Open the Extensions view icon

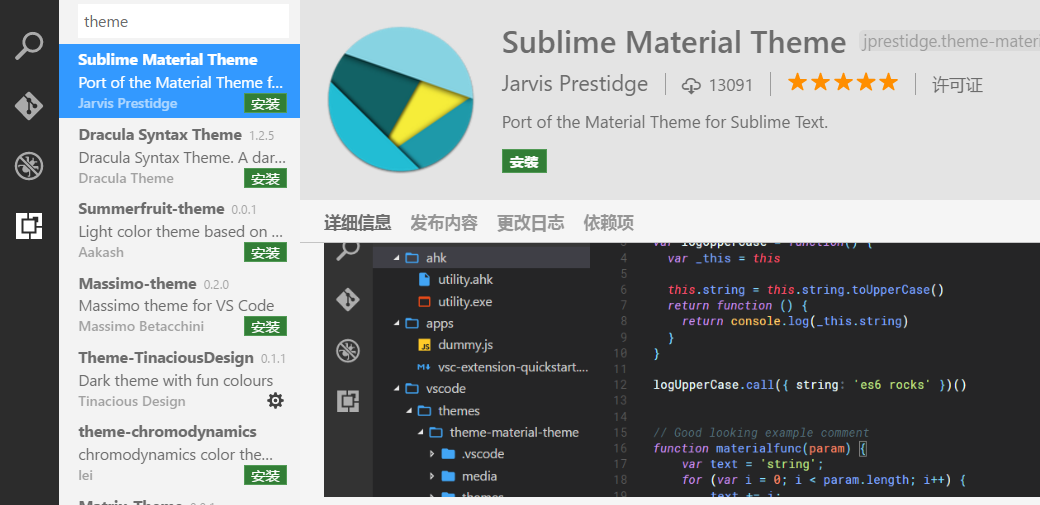(x=29, y=226)
